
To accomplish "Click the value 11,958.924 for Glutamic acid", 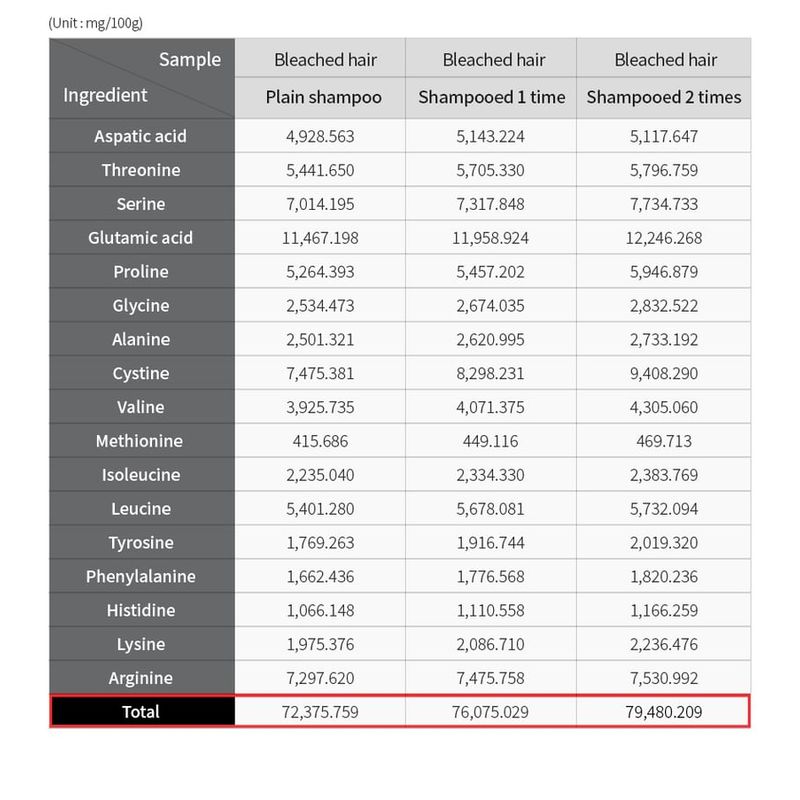I will 491,238.
